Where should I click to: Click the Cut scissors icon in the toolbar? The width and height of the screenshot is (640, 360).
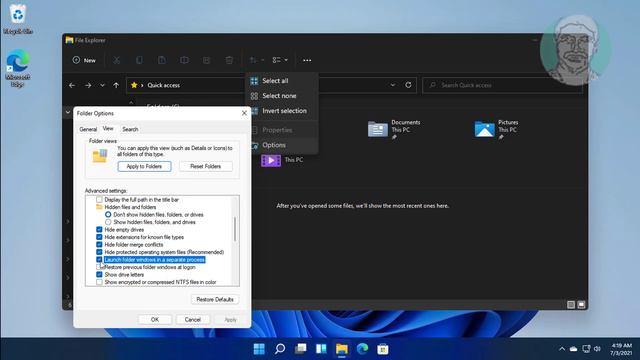tap(117, 60)
